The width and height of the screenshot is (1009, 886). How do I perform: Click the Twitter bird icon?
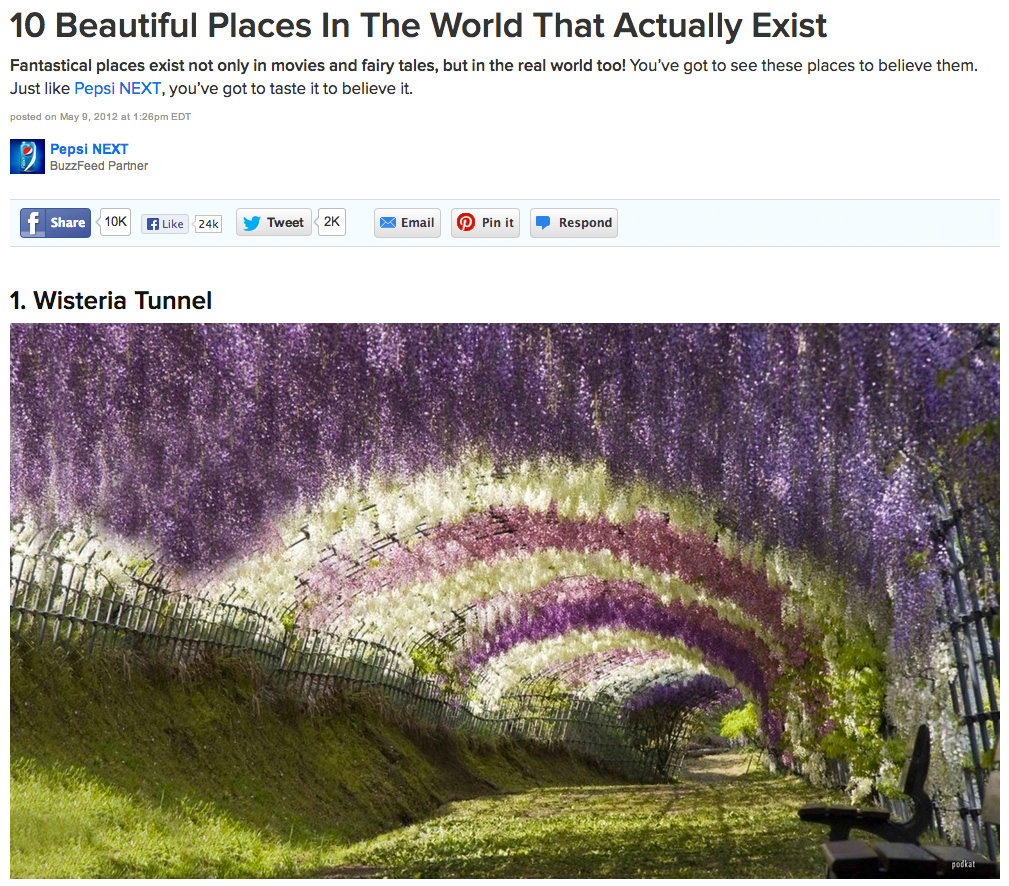pos(251,223)
